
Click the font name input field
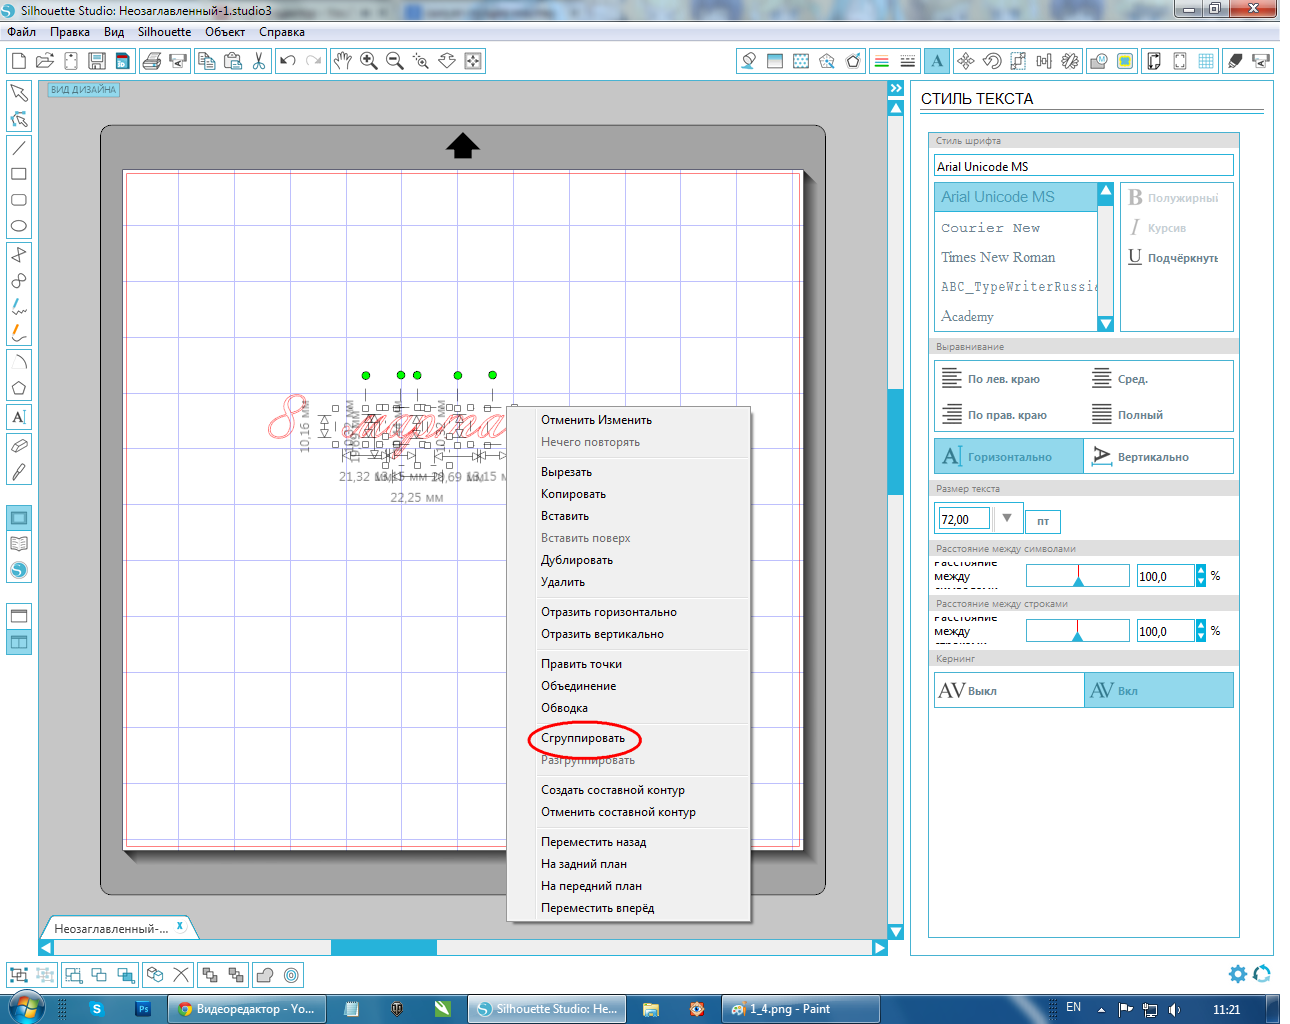[1084, 166]
